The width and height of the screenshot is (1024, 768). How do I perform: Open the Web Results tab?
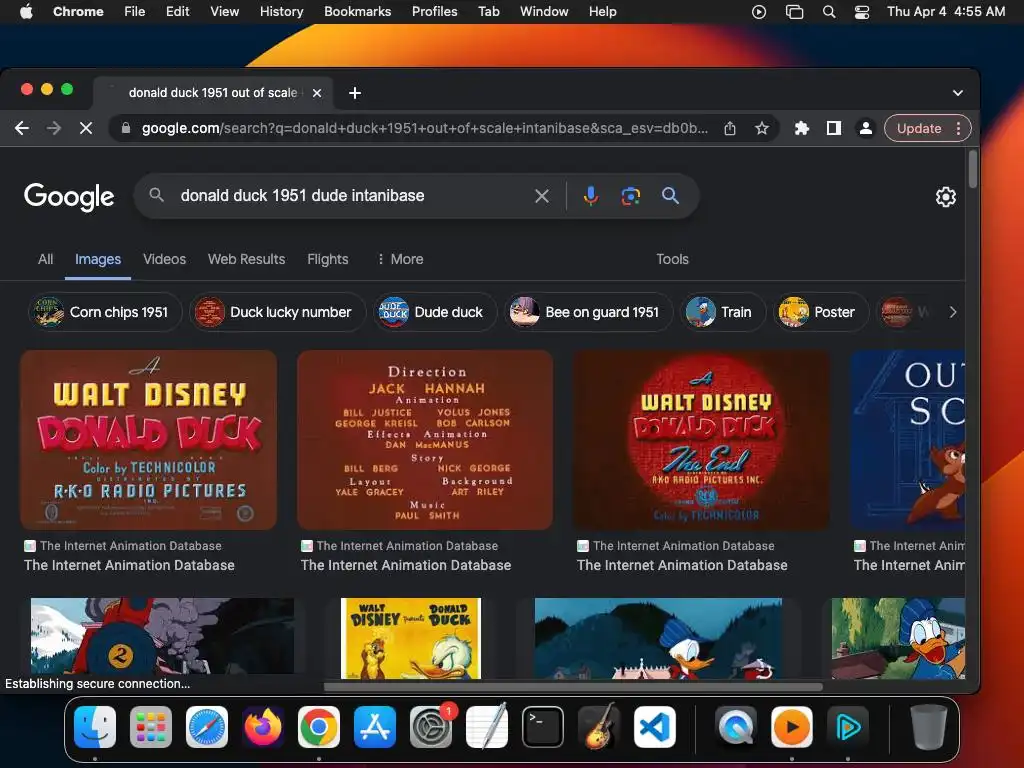click(246, 259)
